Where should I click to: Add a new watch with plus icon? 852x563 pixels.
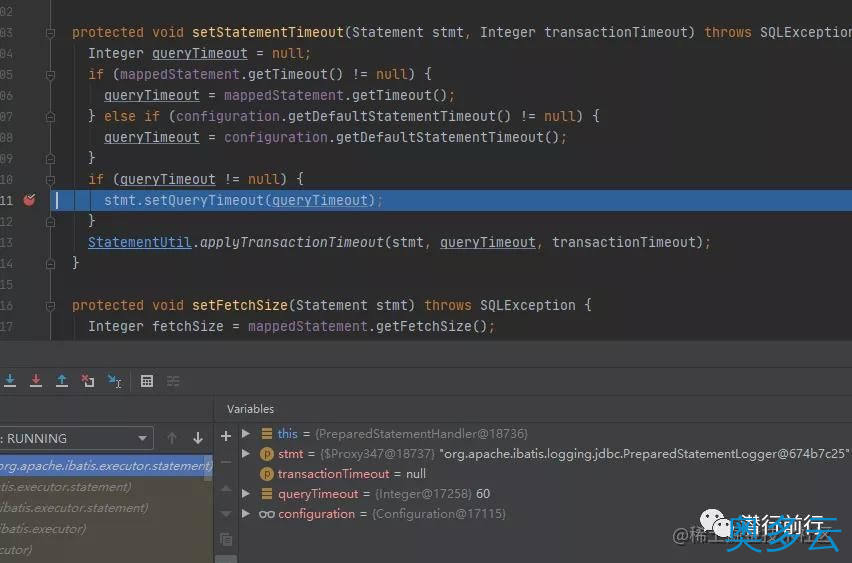[226, 436]
